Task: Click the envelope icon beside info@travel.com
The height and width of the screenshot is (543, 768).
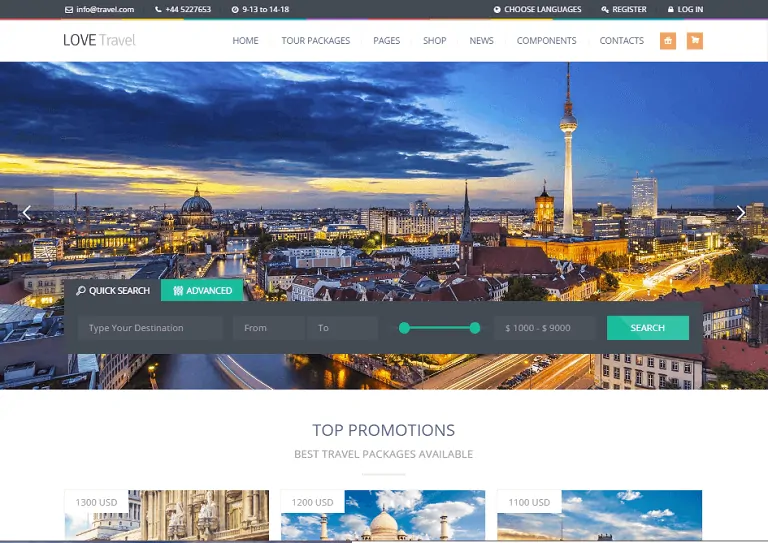Action: pyautogui.click(x=69, y=10)
